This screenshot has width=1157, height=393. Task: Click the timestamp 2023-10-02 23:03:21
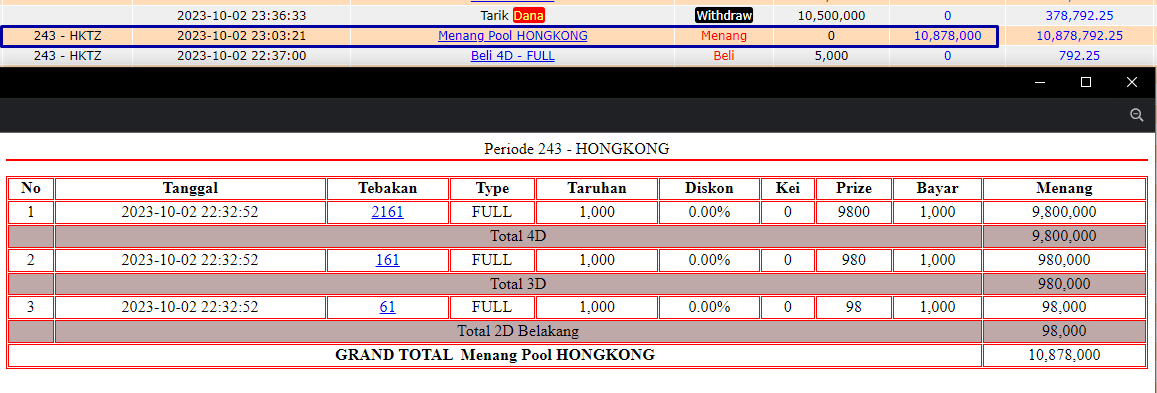coord(241,35)
